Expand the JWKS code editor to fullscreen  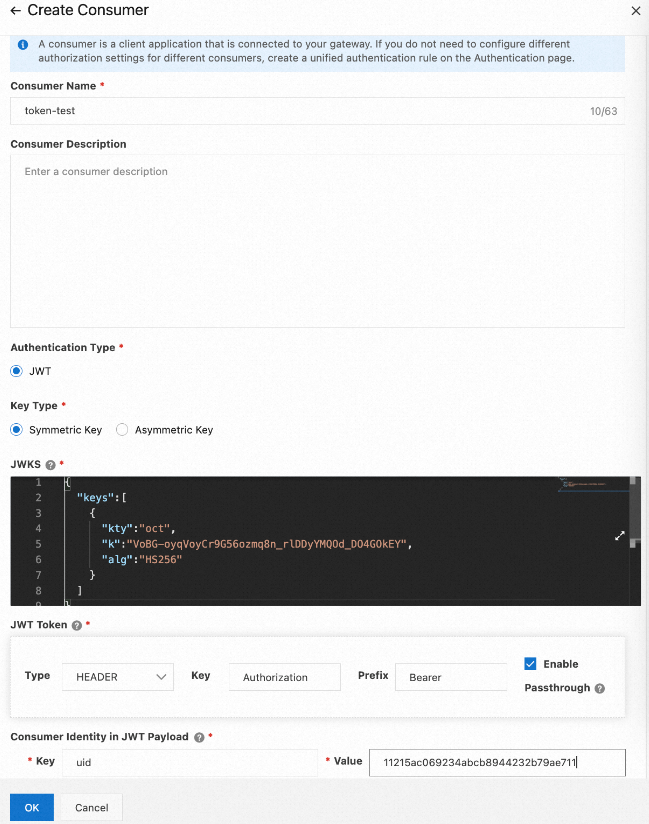(619, 536)
